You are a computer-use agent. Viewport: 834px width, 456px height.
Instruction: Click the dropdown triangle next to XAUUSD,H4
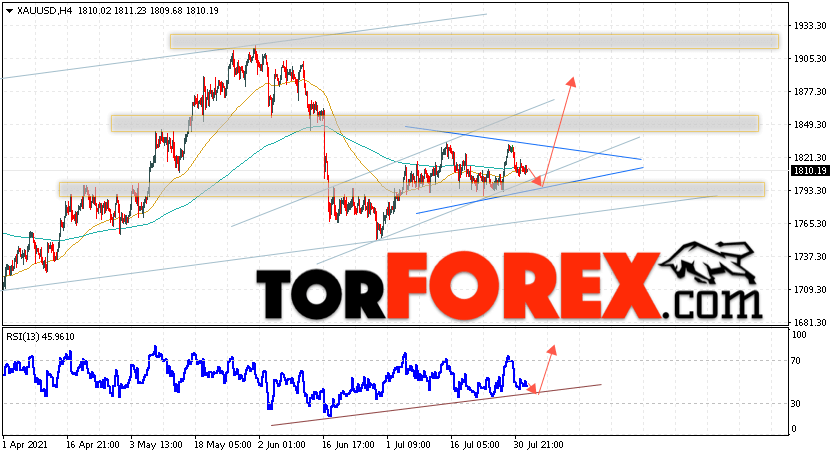10,11
